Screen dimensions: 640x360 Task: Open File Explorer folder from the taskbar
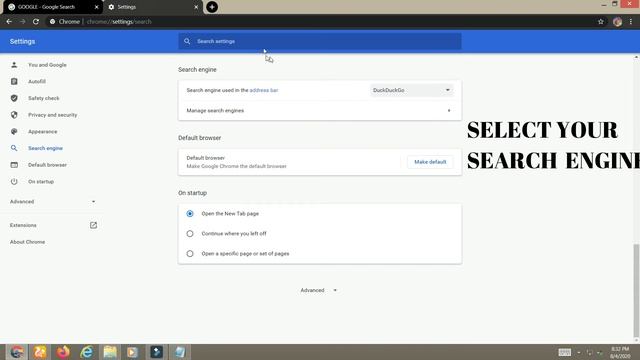tap(110, 352)
